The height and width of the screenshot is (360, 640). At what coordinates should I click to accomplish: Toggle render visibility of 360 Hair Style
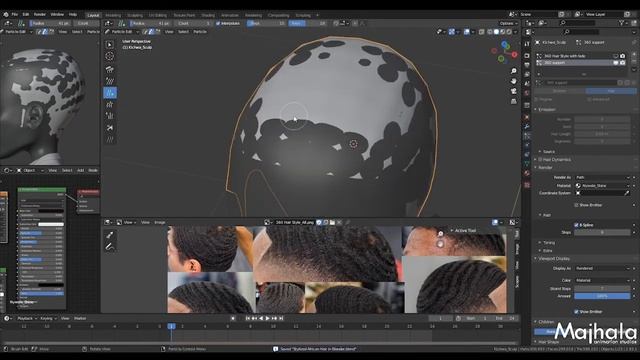[622, 56]
